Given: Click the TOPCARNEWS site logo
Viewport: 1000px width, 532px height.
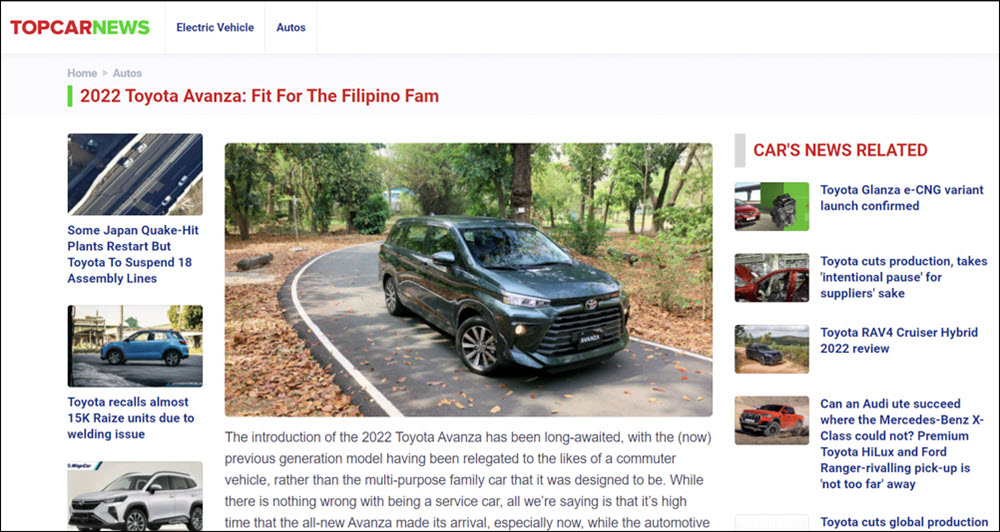Looking at the screenshot, I should pos(80,27).
